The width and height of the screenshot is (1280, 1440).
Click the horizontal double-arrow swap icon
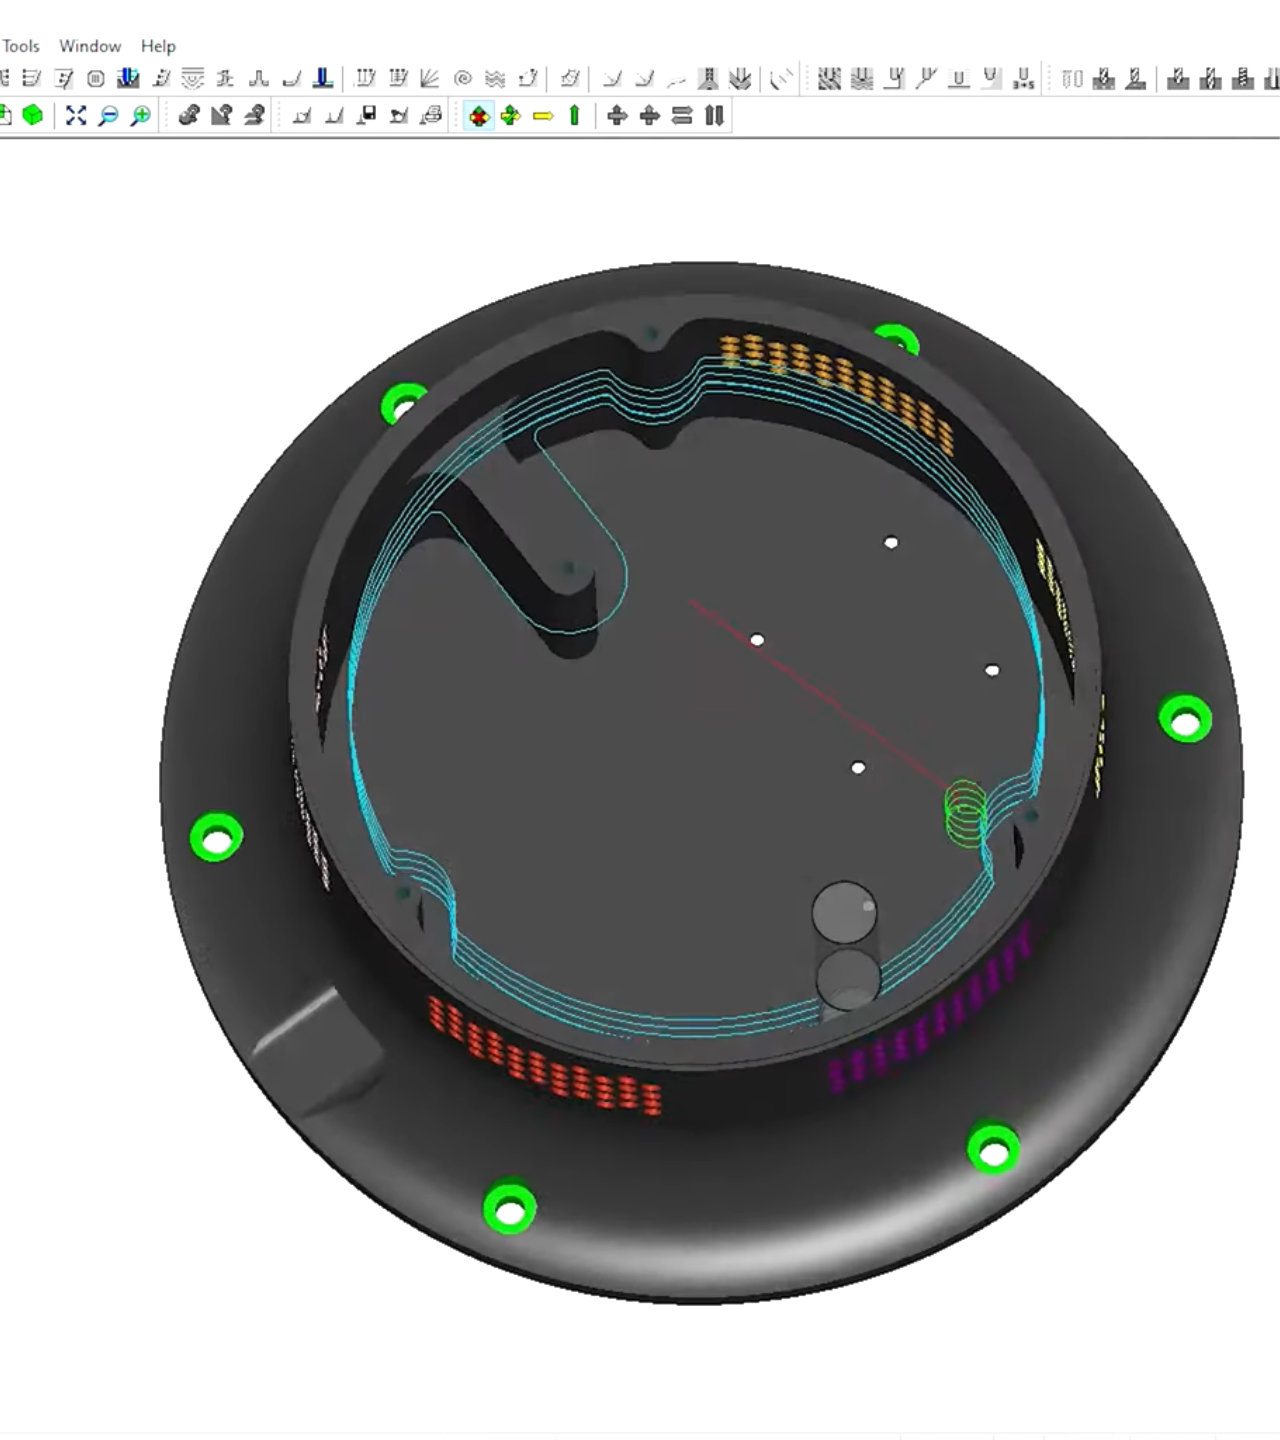tap(682, 115)
